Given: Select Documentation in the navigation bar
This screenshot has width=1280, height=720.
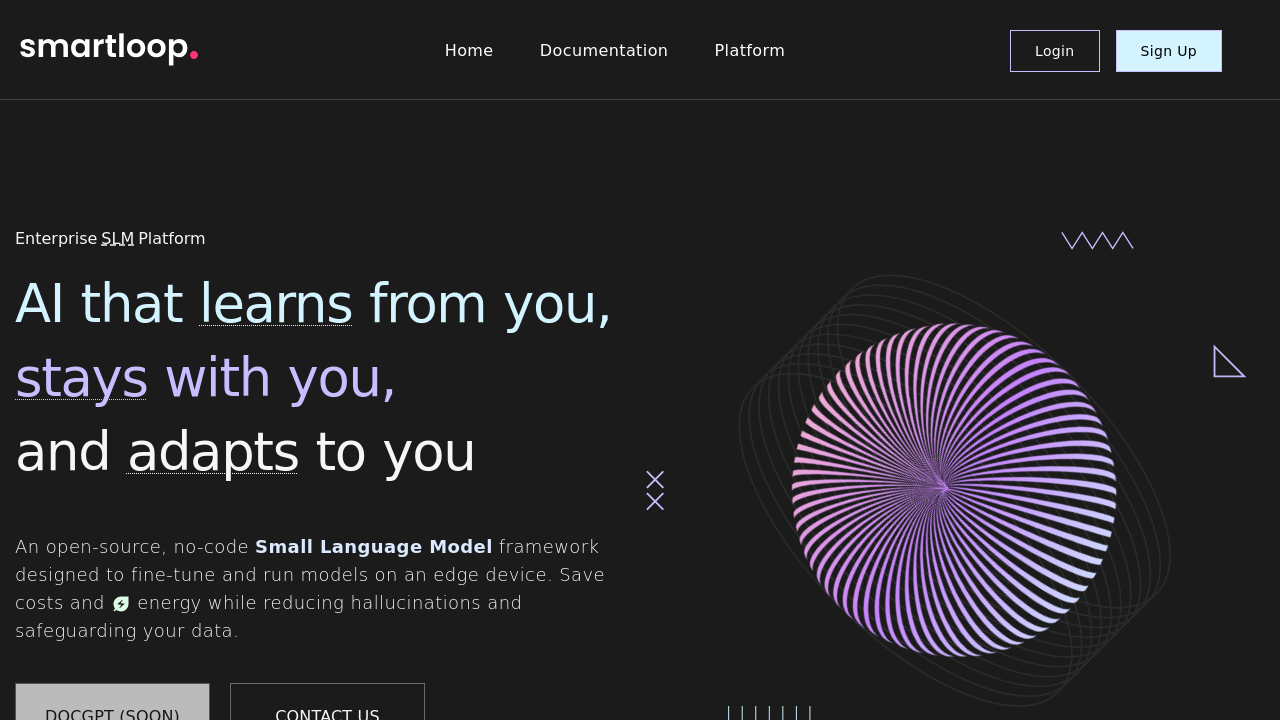Looking at the screenshot, I should (604, 50).
